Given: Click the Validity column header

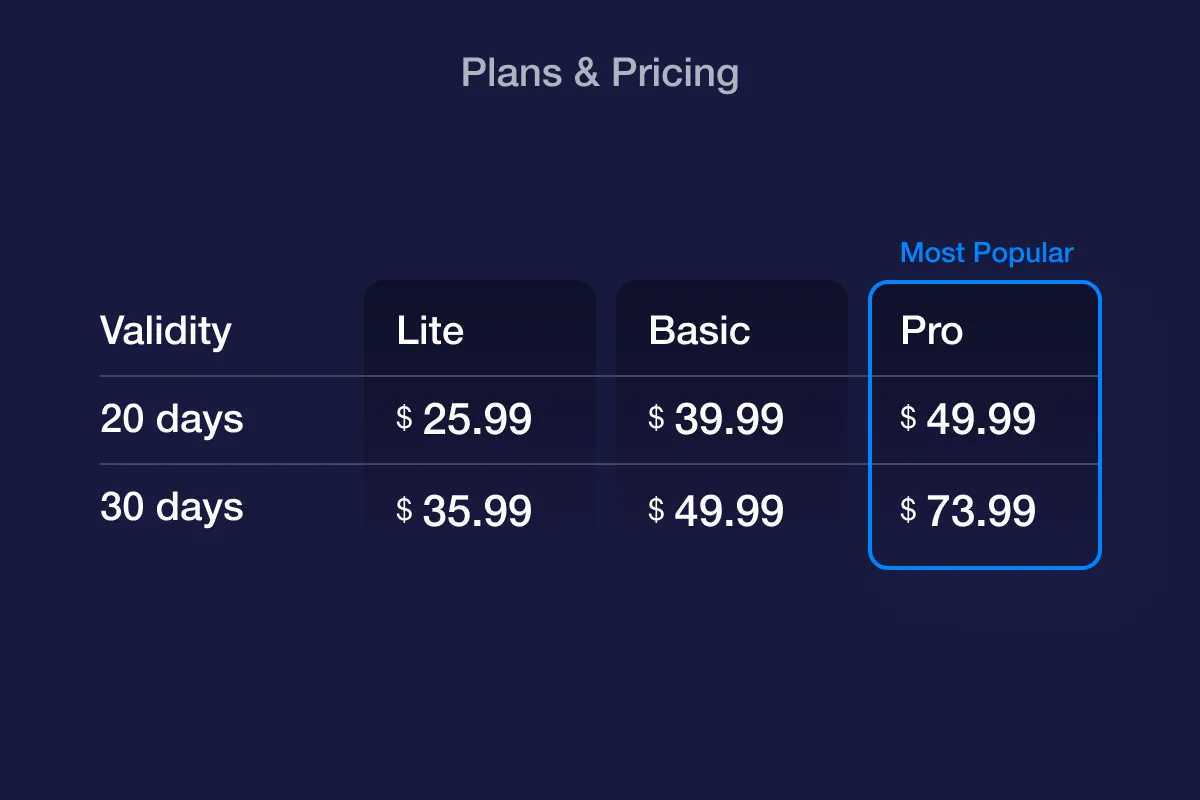Looking at the screenshot, I should point(166,331).
